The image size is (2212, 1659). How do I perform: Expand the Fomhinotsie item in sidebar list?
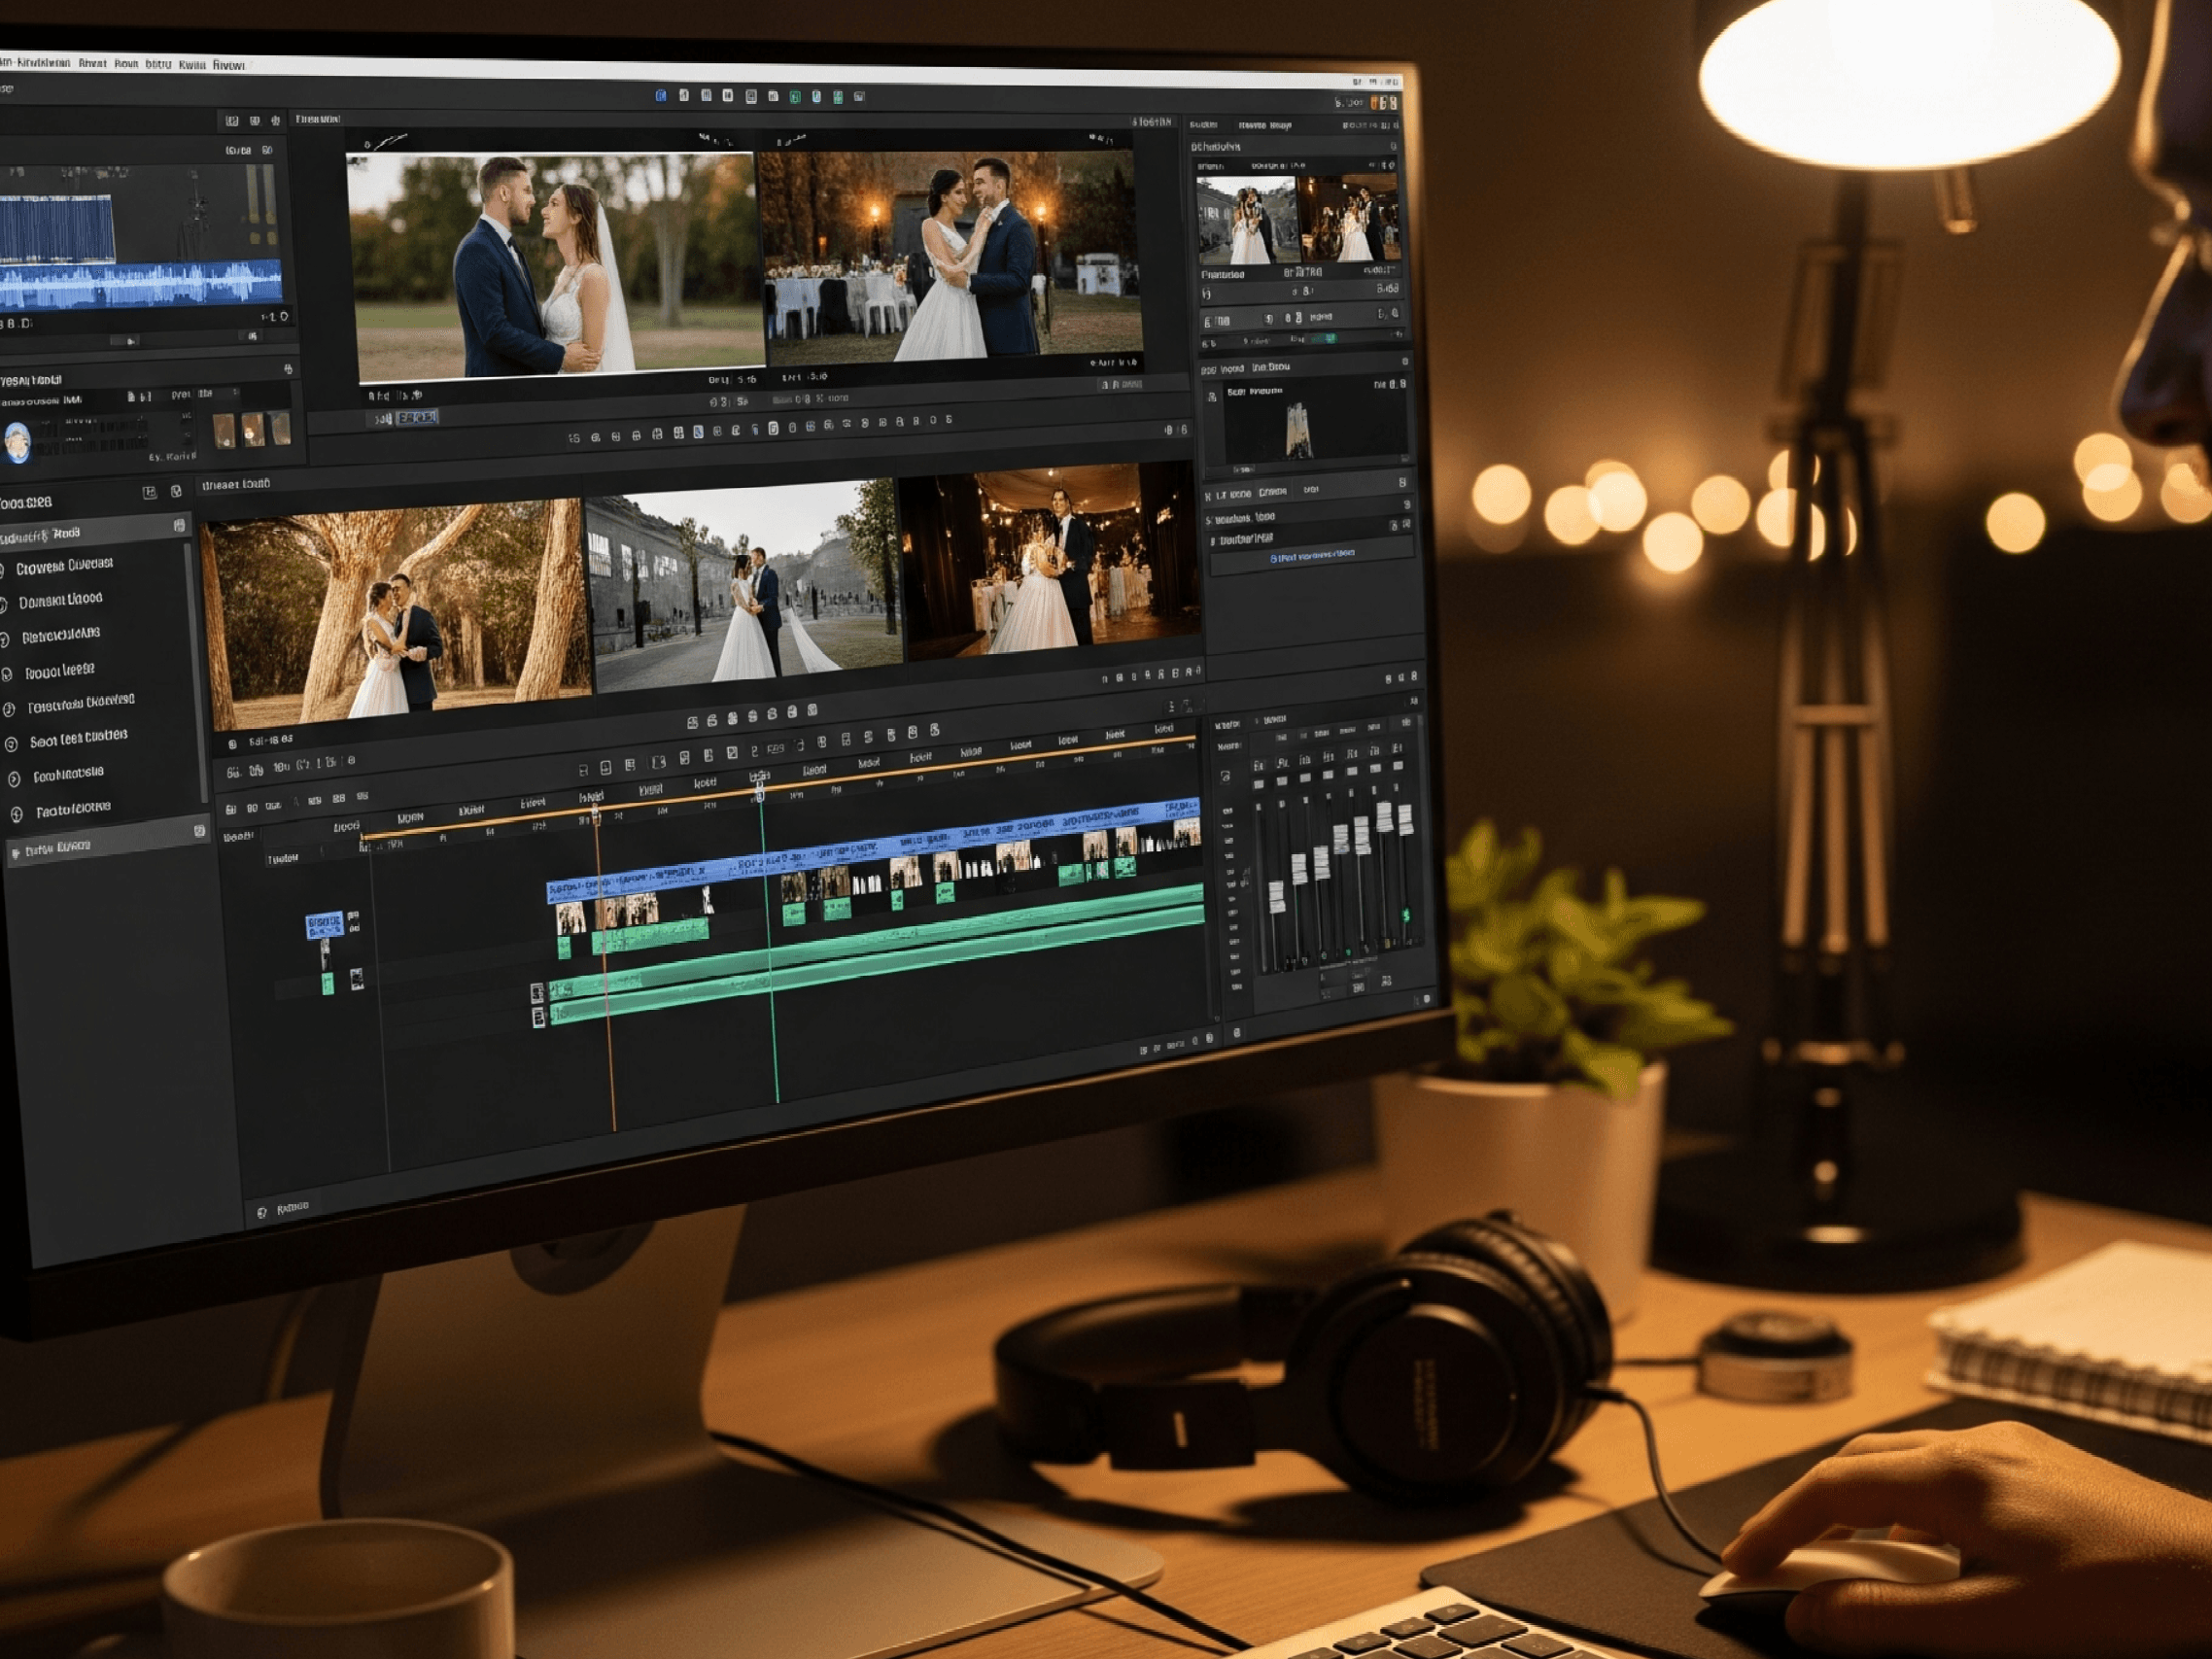[x=14, y=779]
